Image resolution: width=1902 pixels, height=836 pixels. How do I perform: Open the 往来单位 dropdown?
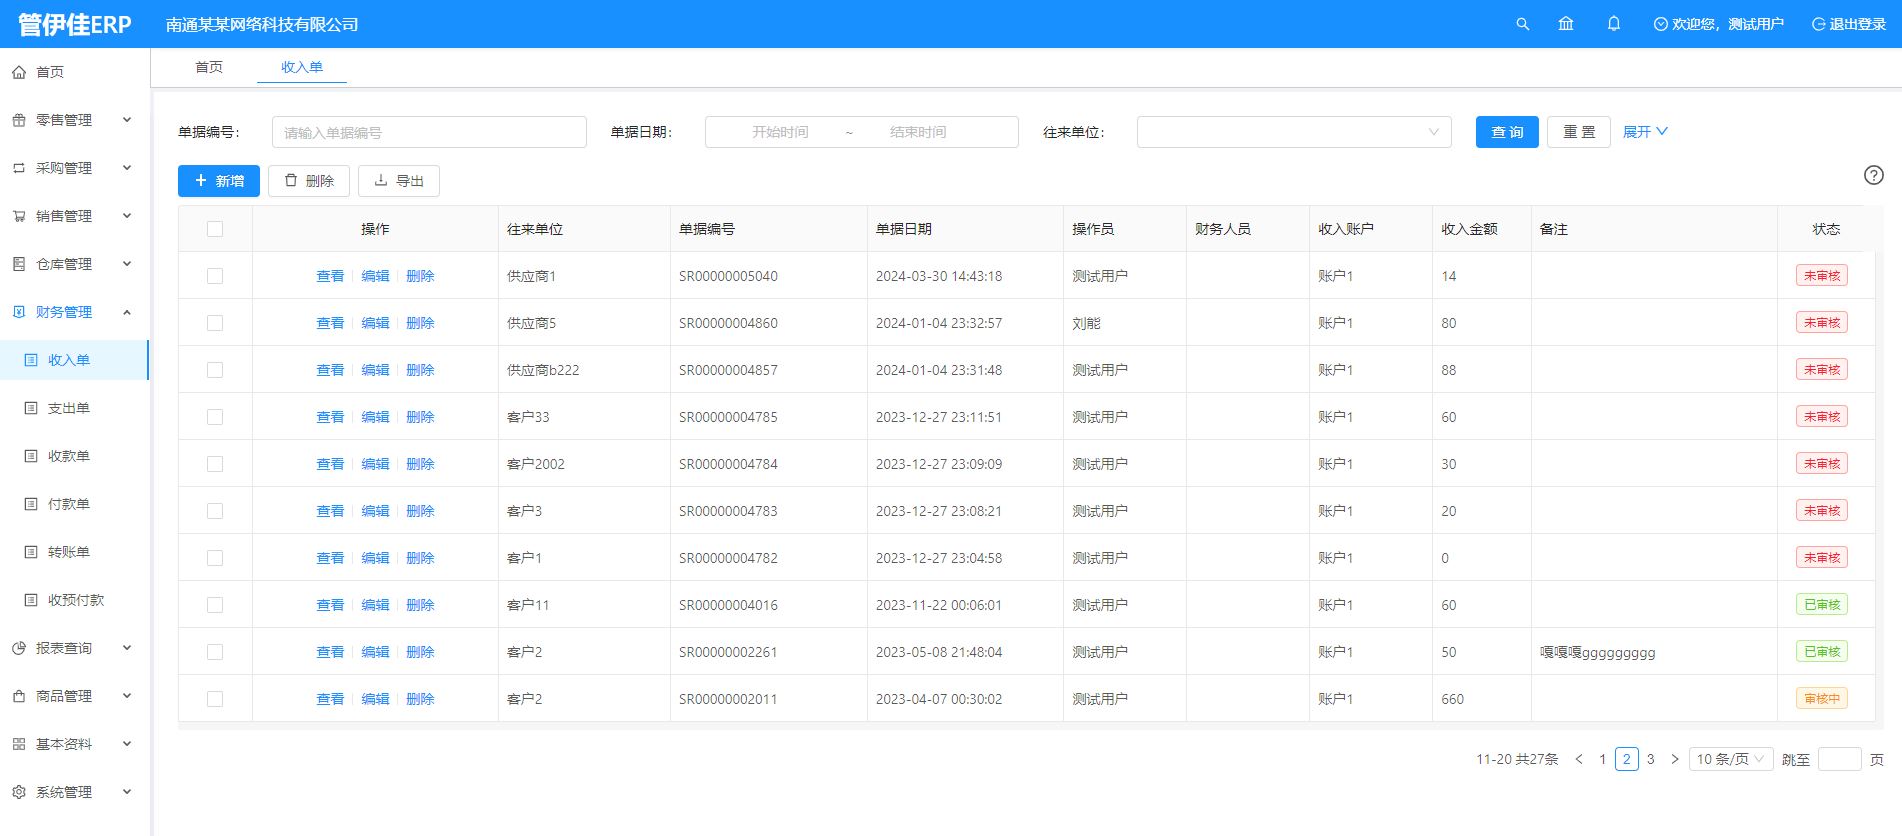pyautogui.click(x=1293, y=132)
